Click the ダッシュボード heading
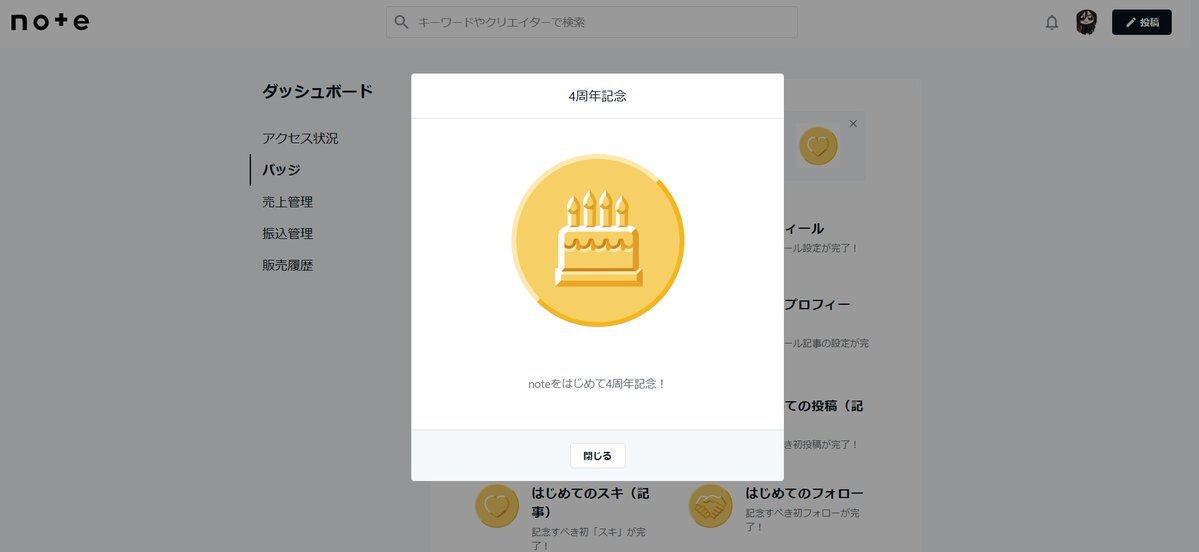The height and width of the screenshot is (552, 1199). pos(317,91)
